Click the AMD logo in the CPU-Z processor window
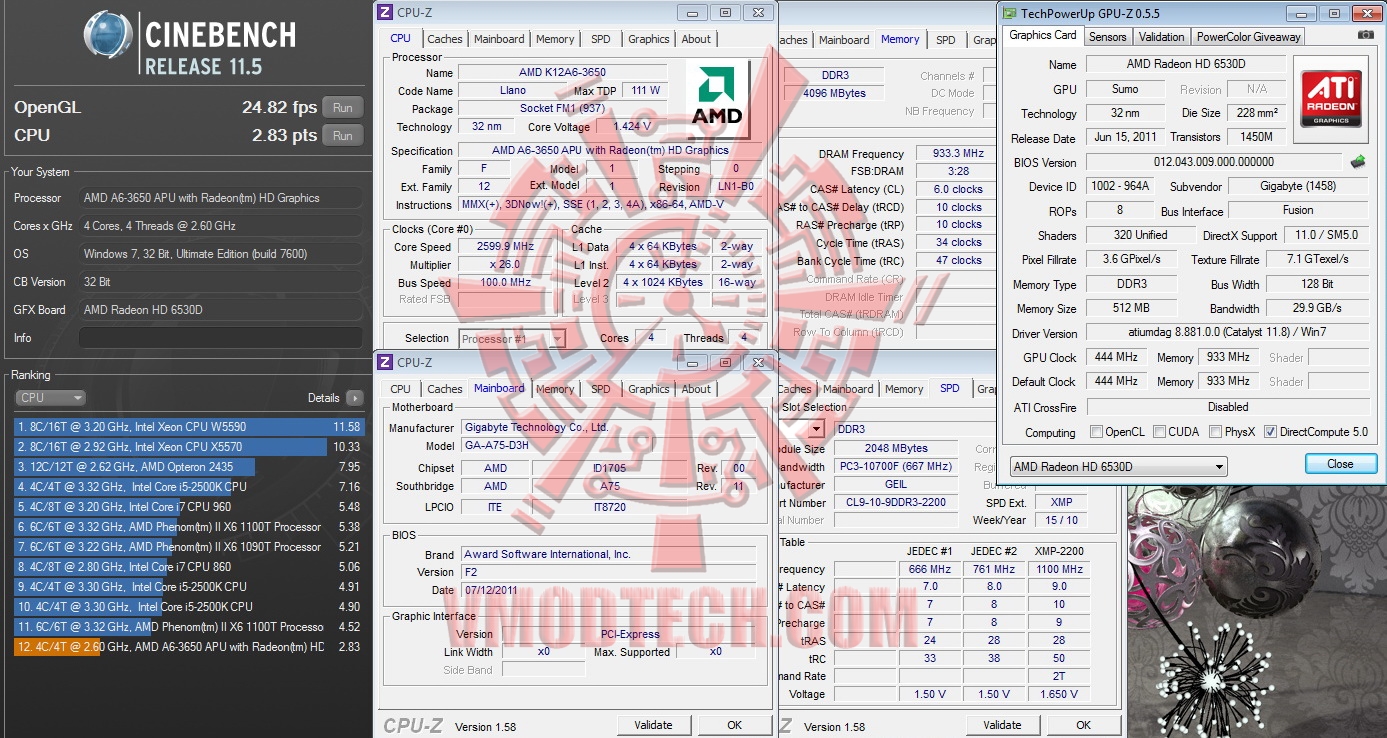This screenshot has width=1387, height=738. [717, 98]
